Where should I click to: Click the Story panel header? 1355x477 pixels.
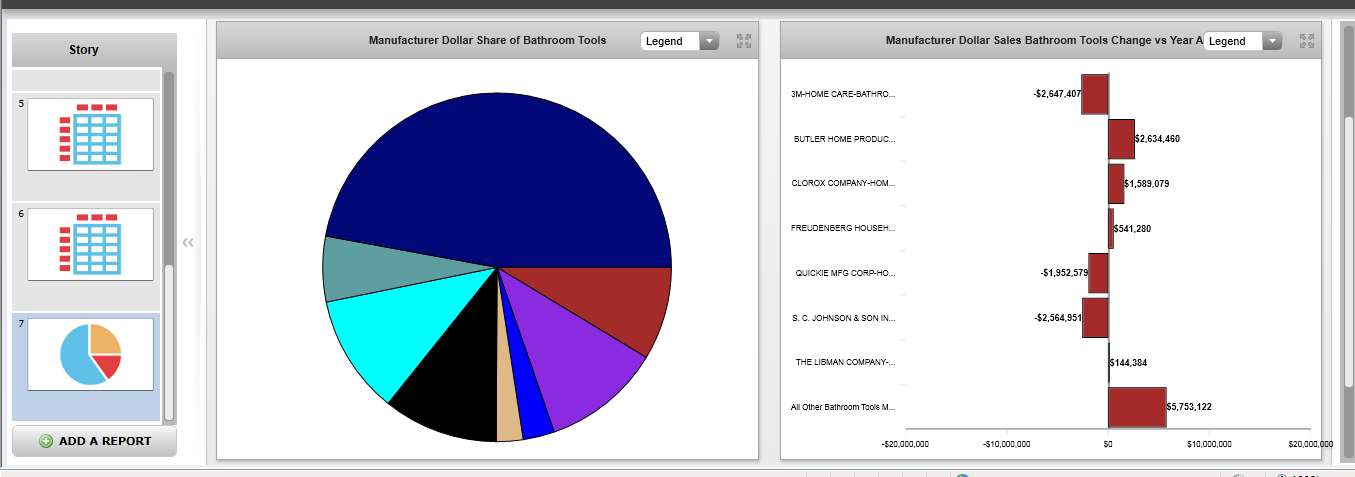click(84, 49)
